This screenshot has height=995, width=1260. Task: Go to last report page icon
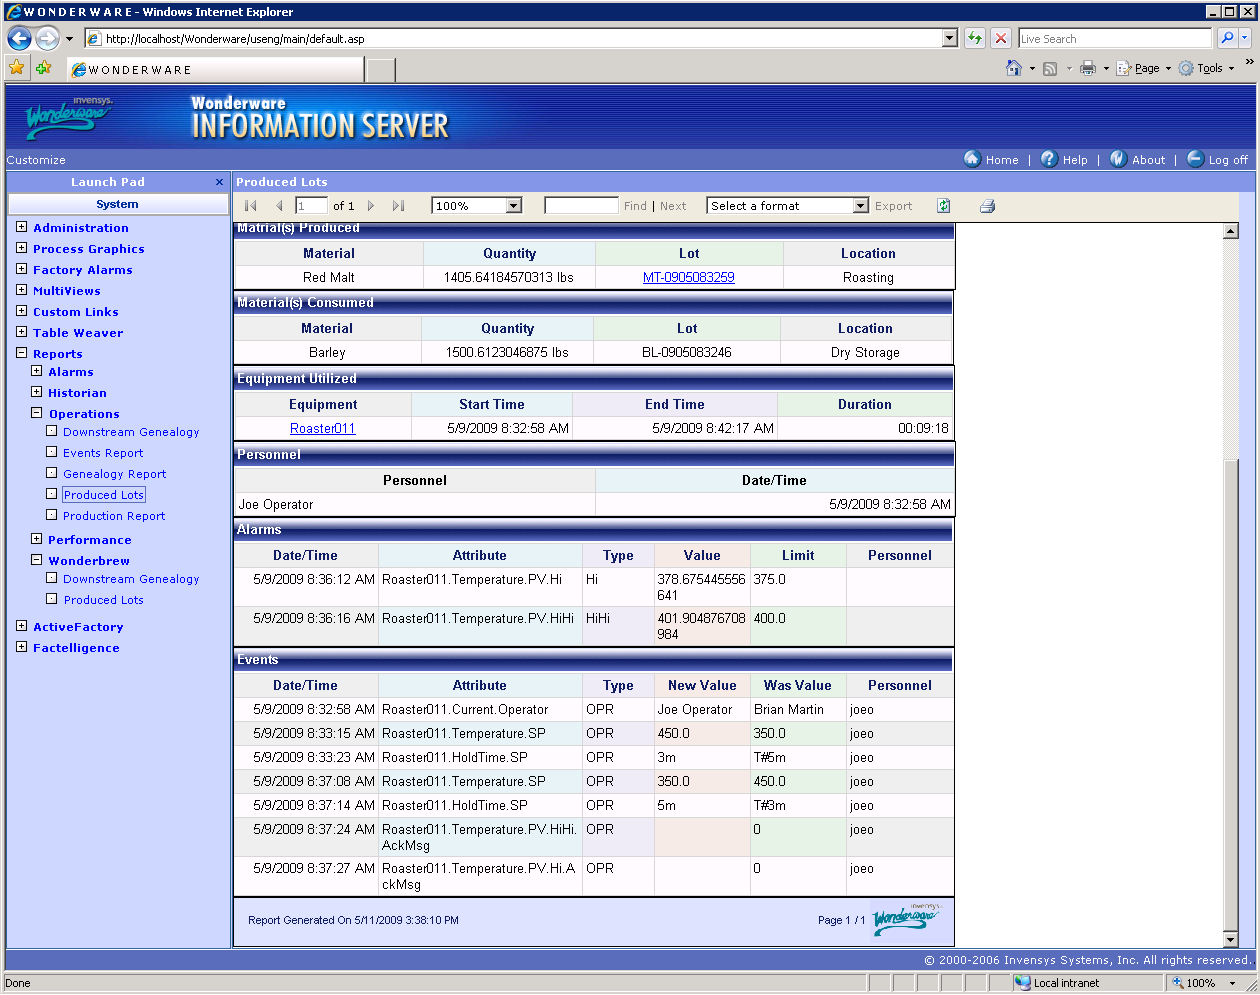[x=398, y=206]
